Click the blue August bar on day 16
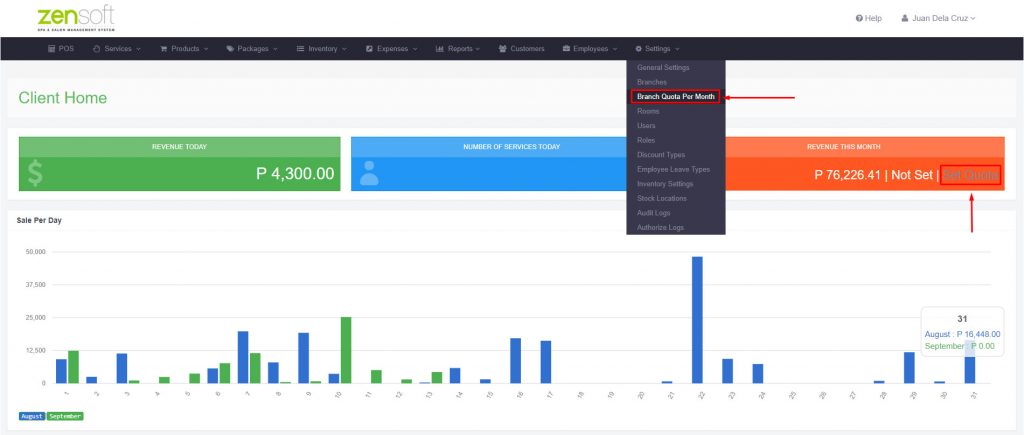1024x435 pixels. pyautogui.click(x=515, y=361)
